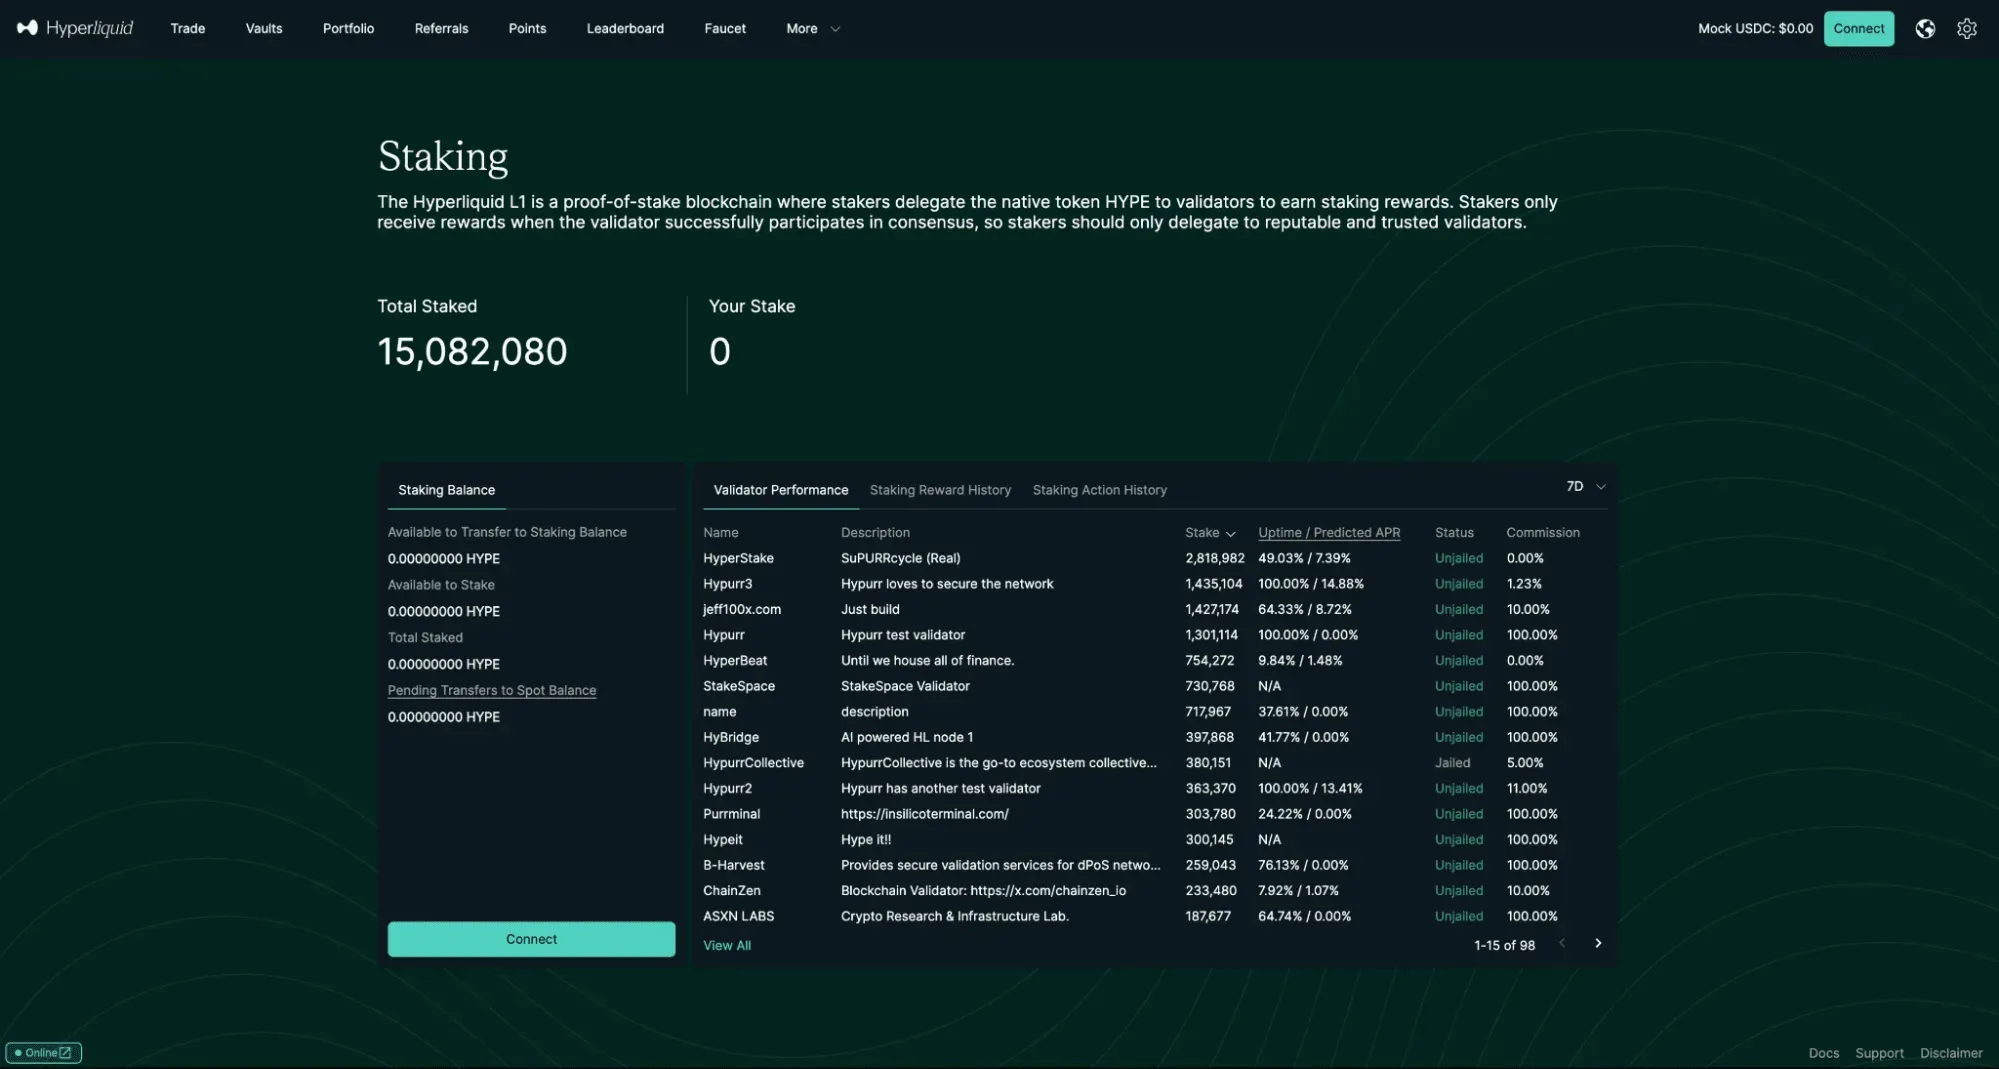Go to next validators page arrow
Screen dimensions: 1999x1069
[1598, 944]
